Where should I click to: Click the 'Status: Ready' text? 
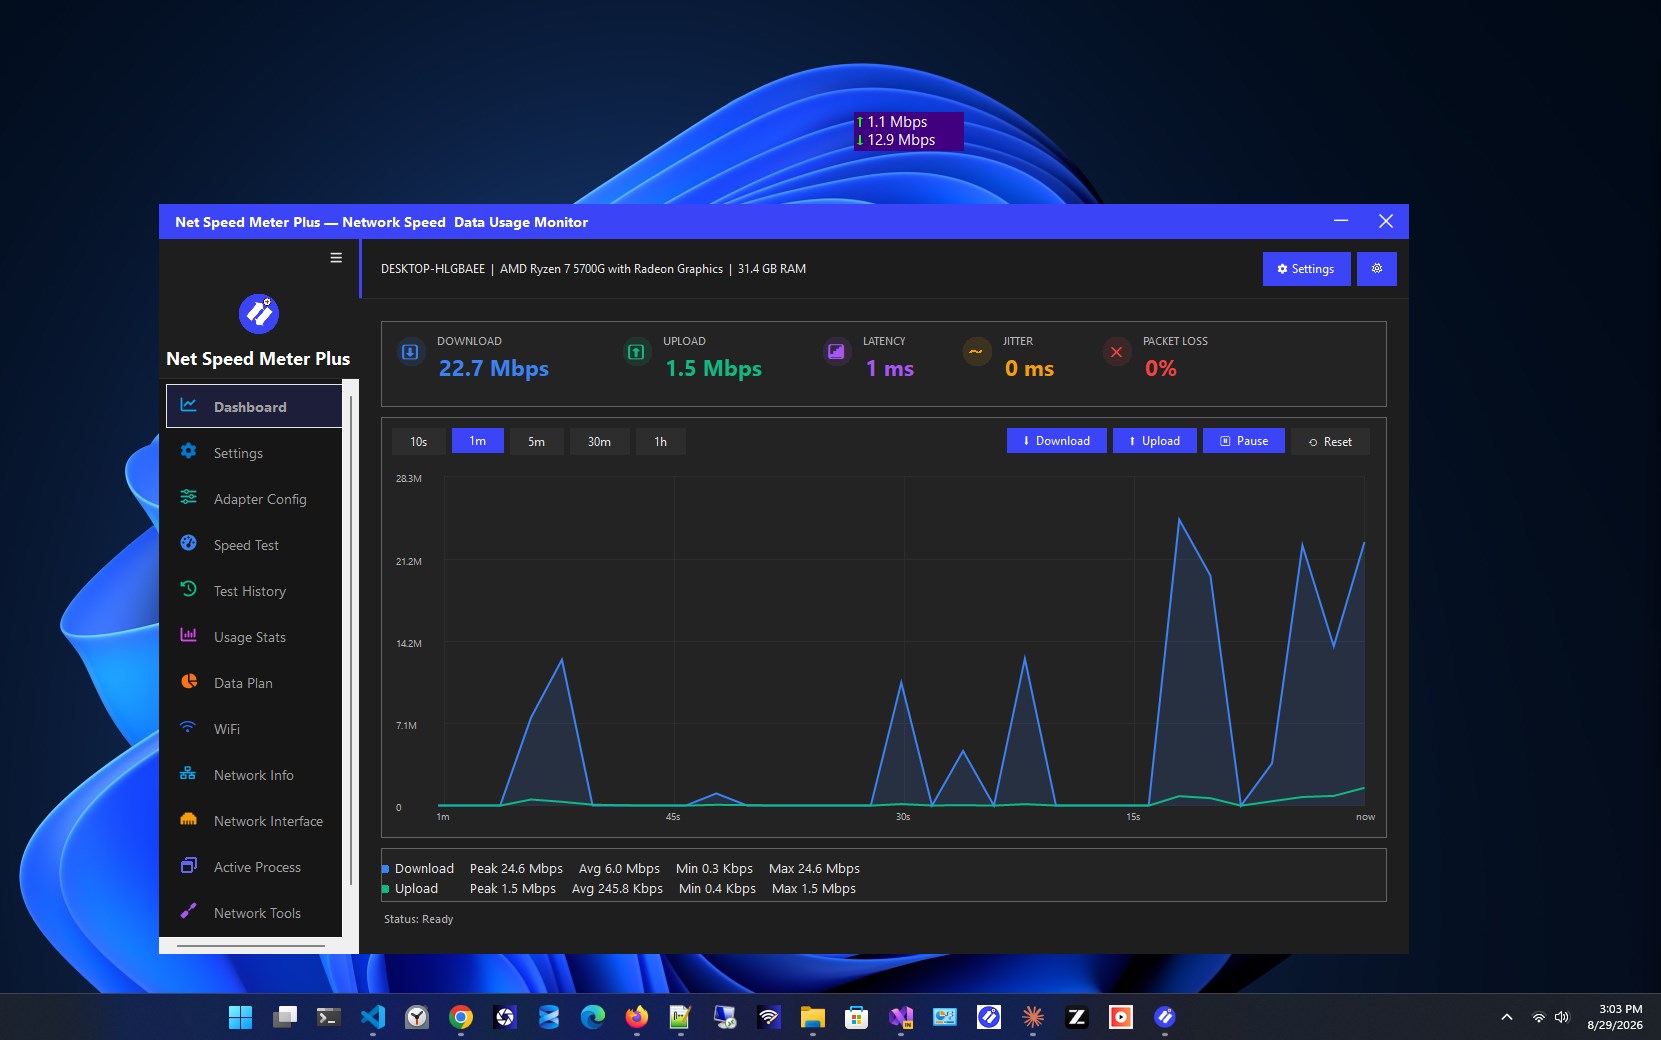(419, 919)
